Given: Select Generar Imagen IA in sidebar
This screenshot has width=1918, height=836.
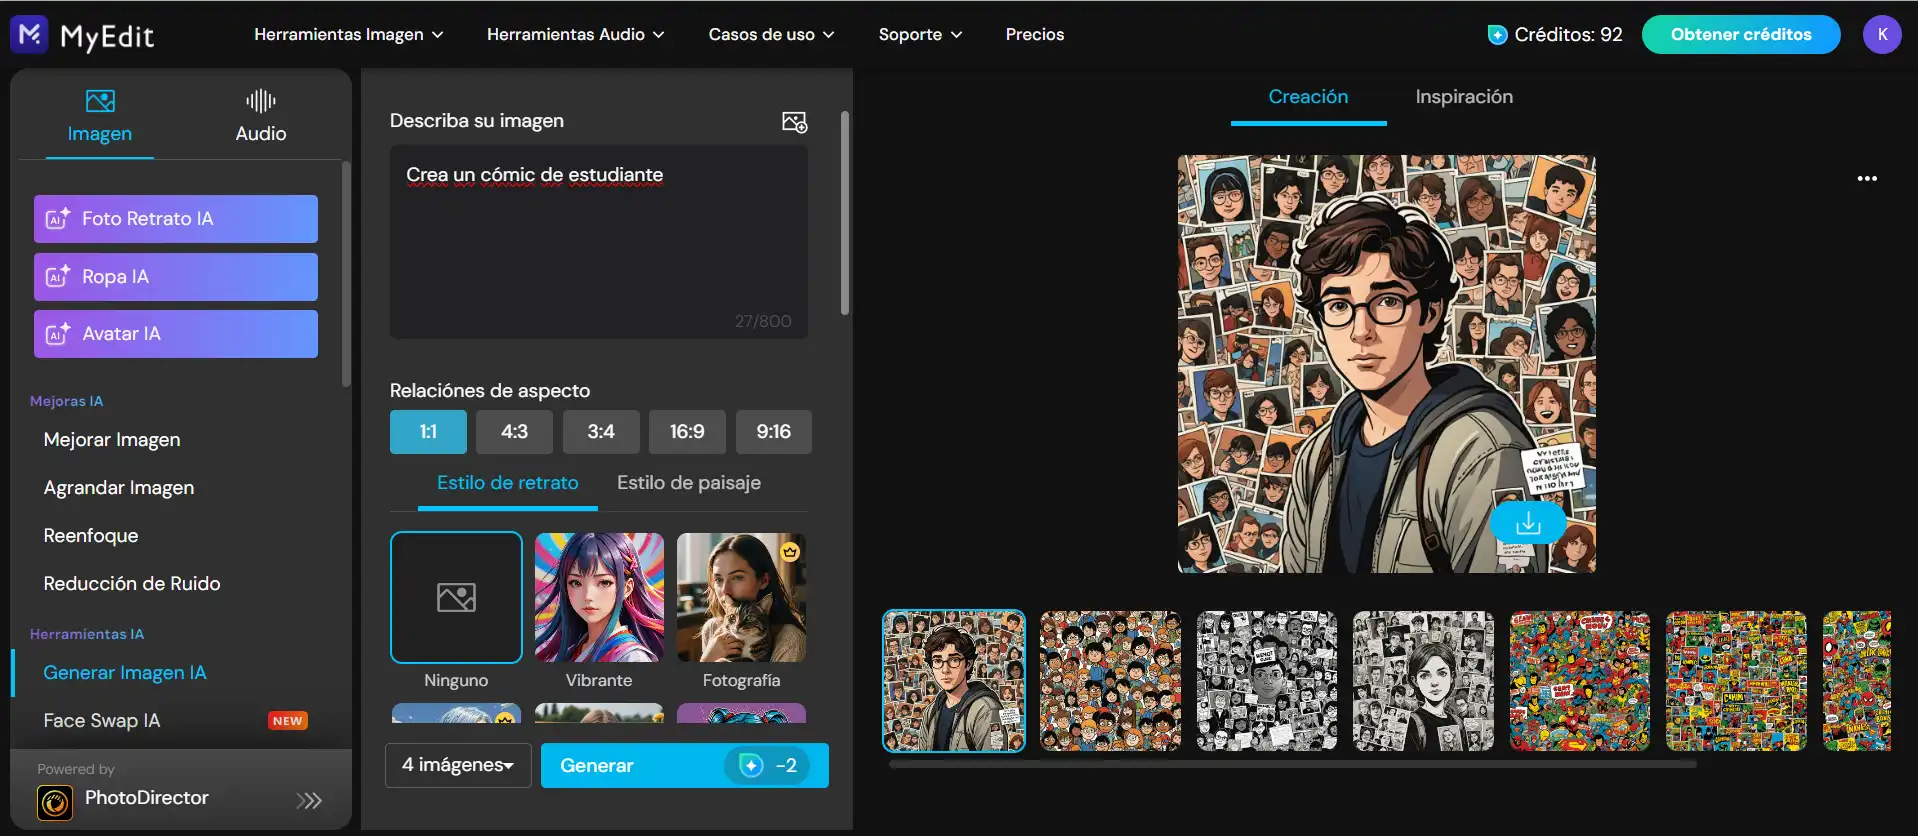Looking at the screenshot, I should point(125,673).
